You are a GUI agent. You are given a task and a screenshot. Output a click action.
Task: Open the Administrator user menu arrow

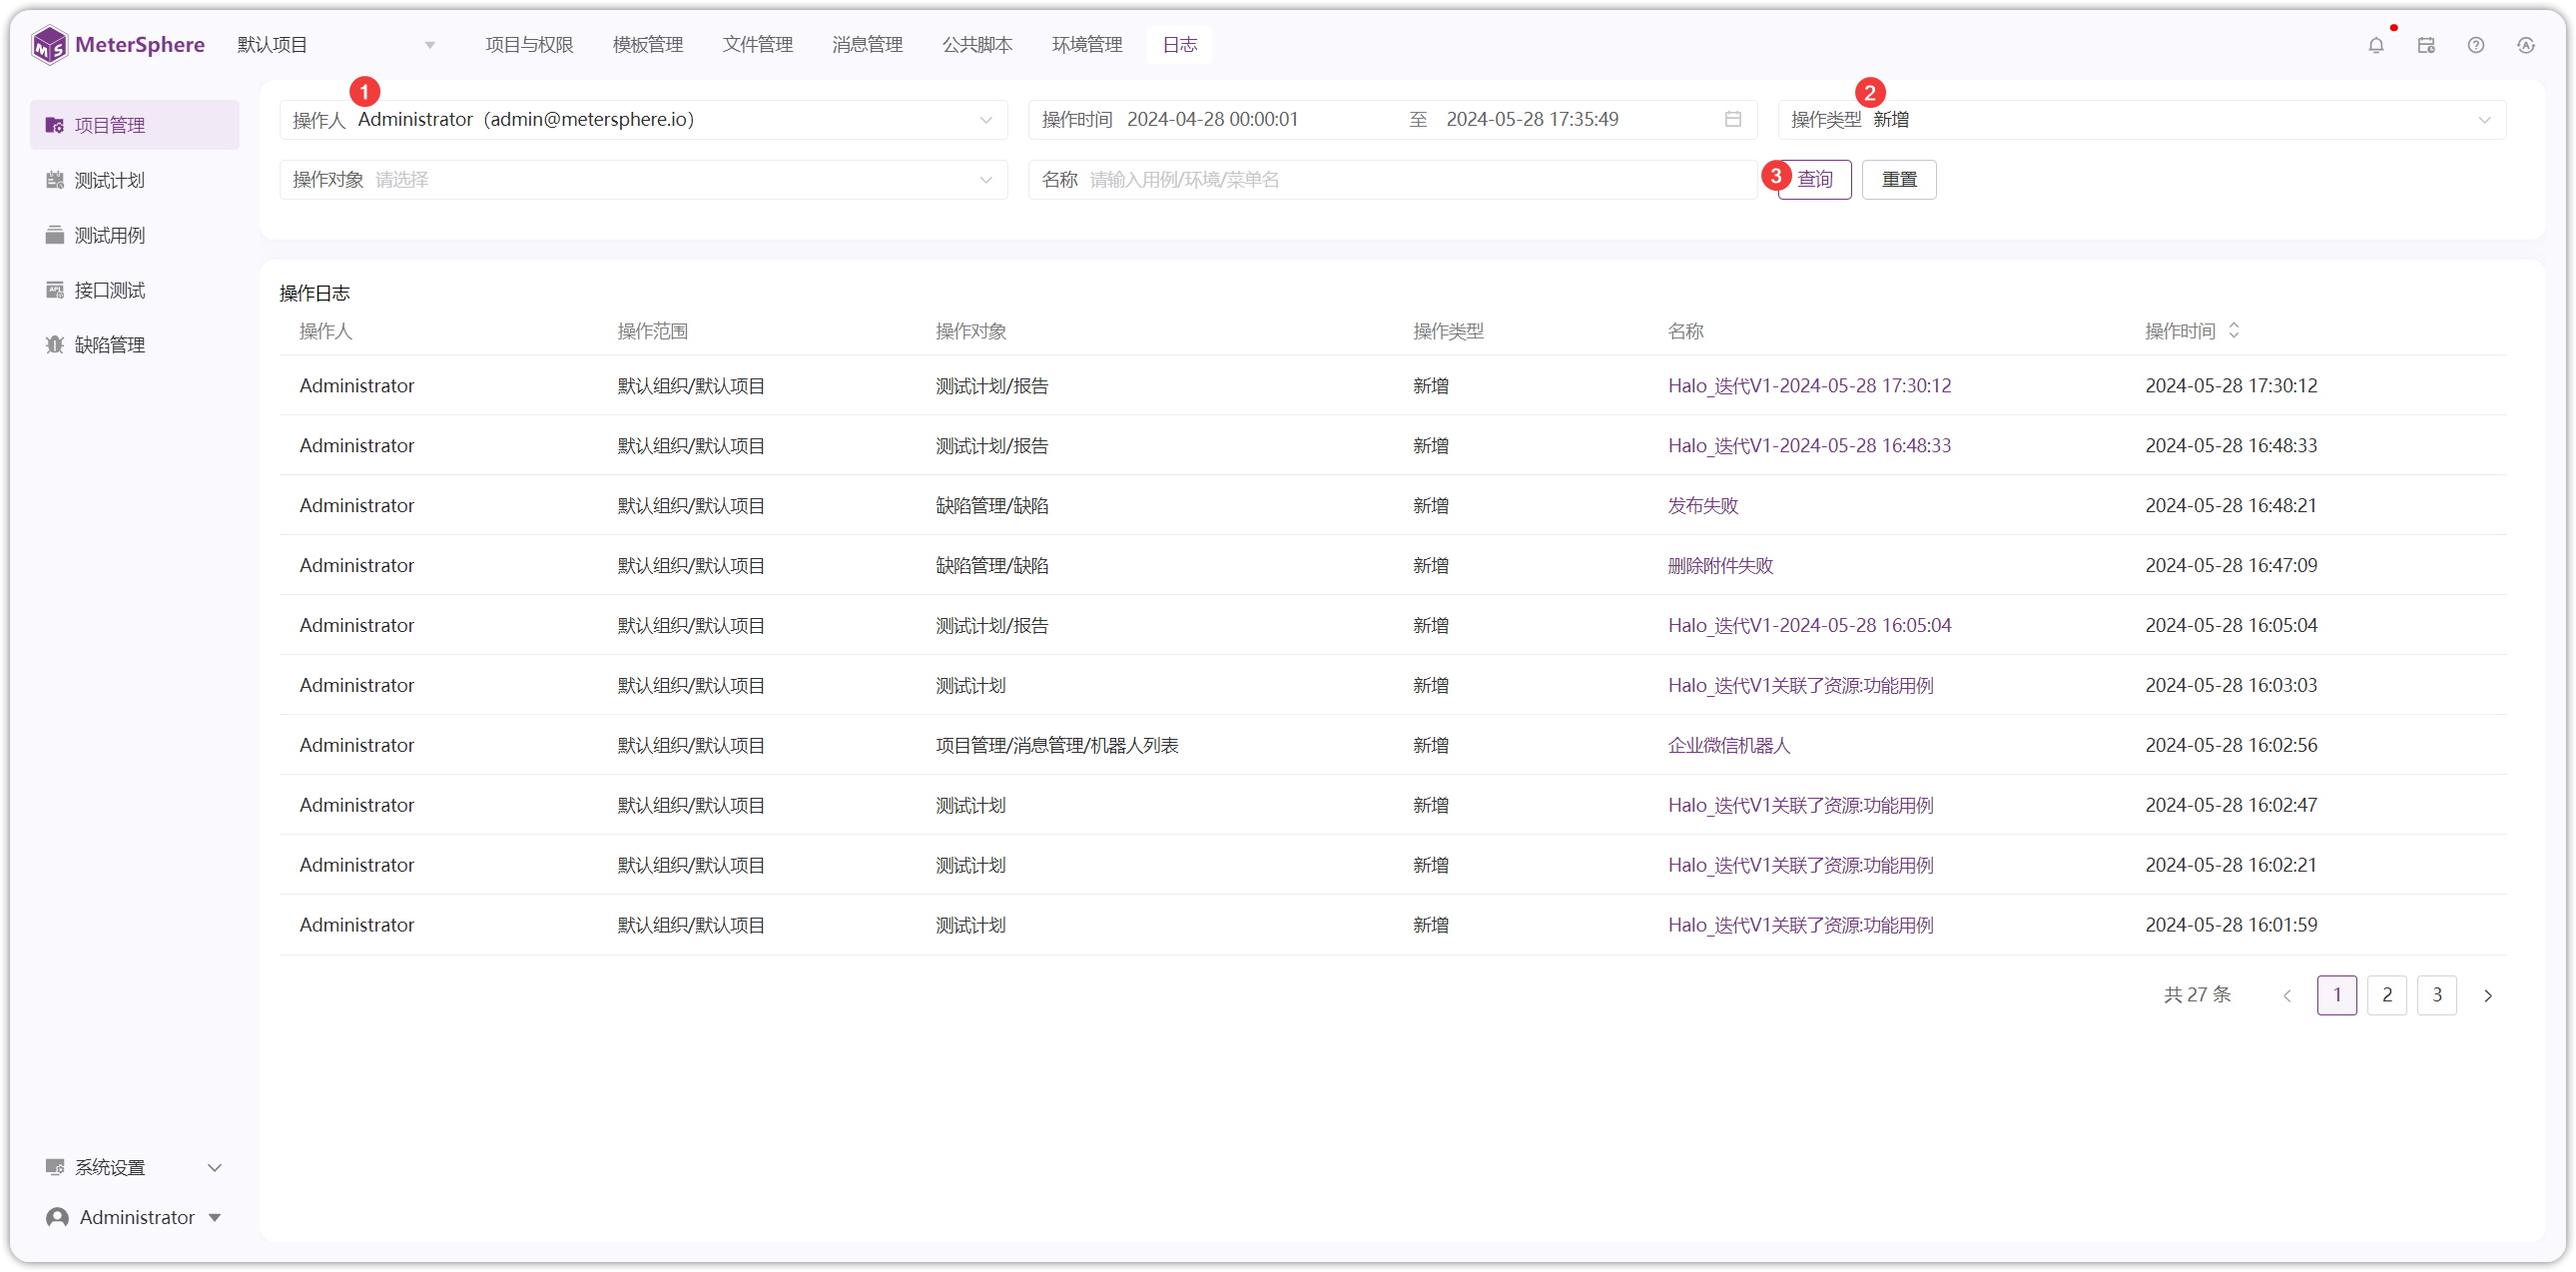[x=214, y=1217]
